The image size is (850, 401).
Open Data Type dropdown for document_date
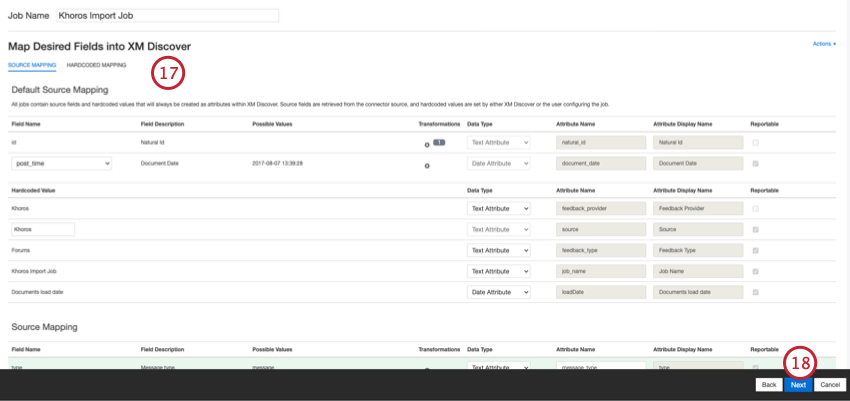pyautogui.click(x=499, y=163)
